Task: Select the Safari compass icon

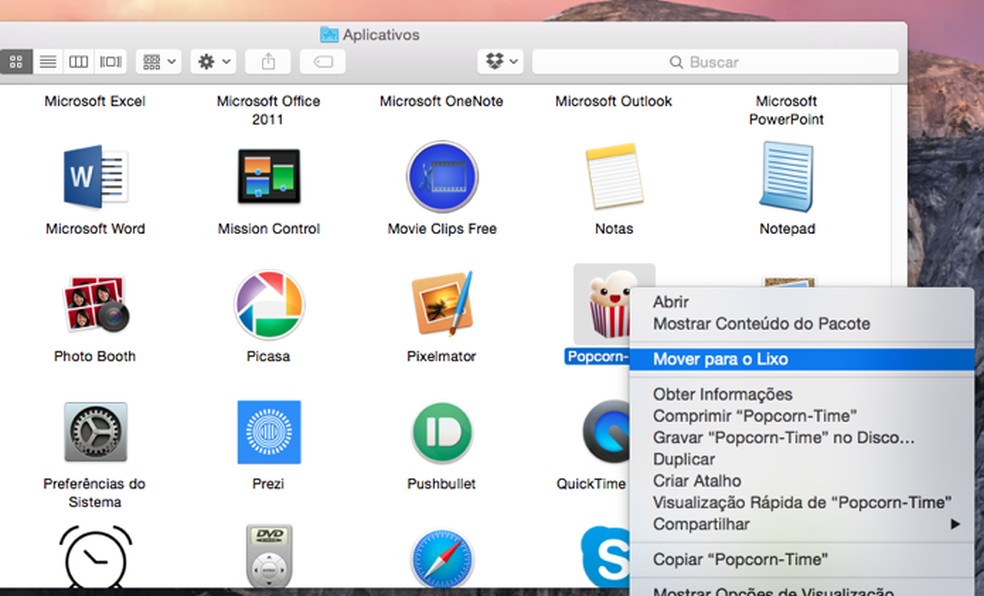Action: pyautogui.click(x=442, y=558)
